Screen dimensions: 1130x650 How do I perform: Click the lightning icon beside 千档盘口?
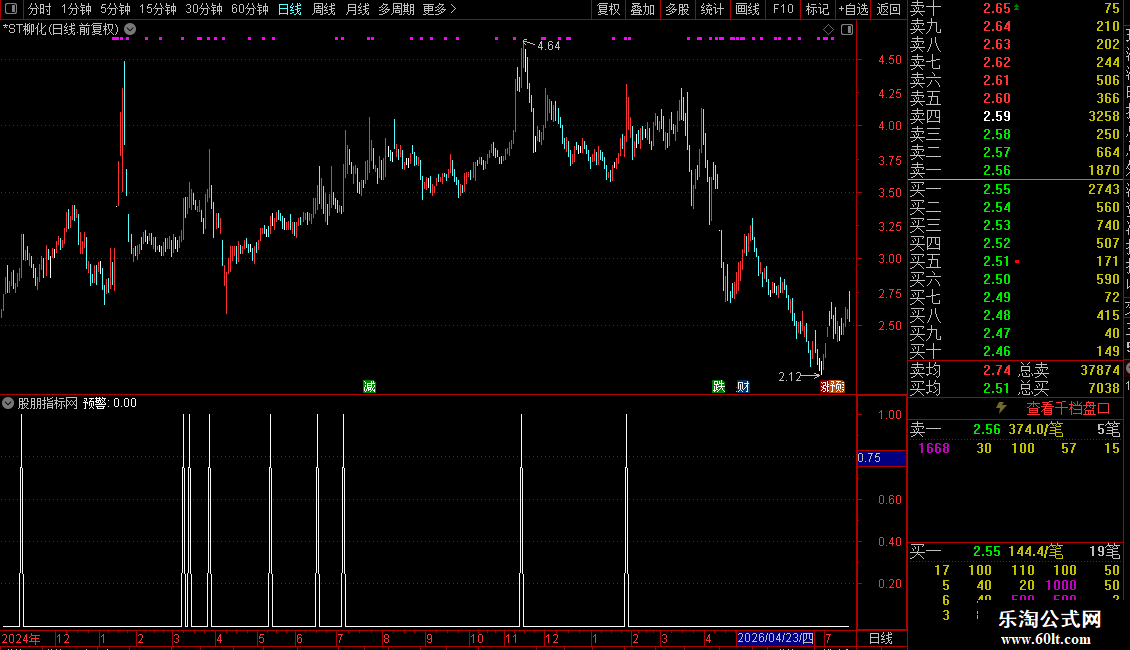tap(1001, 408)
